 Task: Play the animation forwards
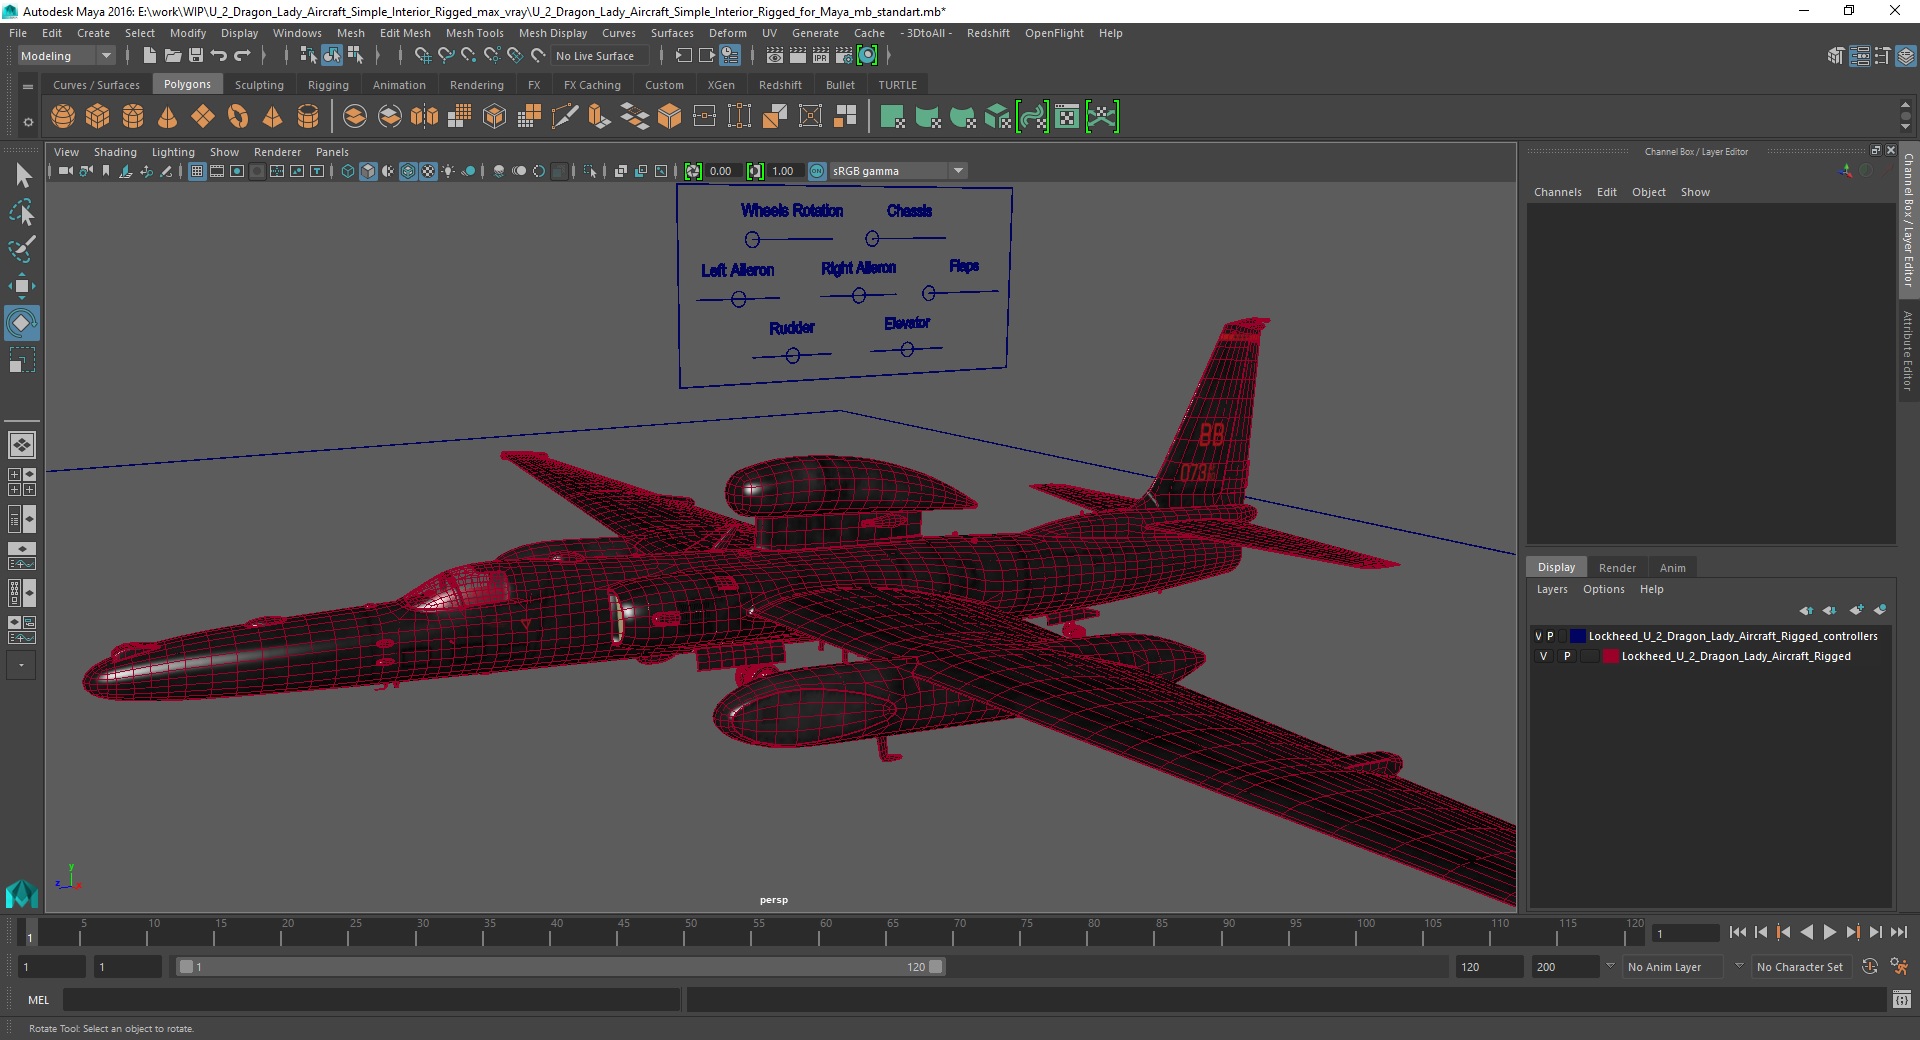tap(1829, 932)
